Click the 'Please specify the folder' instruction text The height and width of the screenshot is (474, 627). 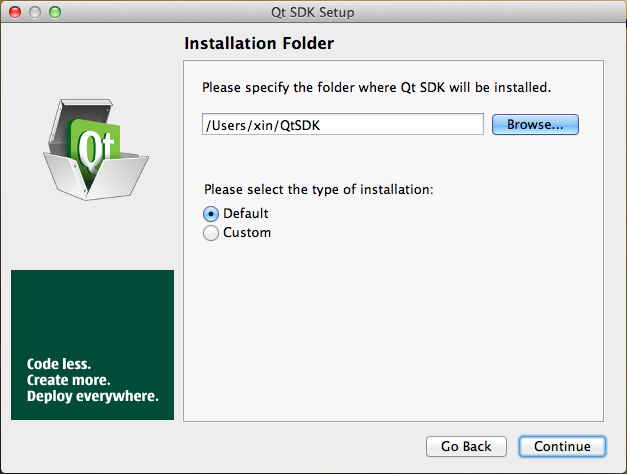pos(376,88)
